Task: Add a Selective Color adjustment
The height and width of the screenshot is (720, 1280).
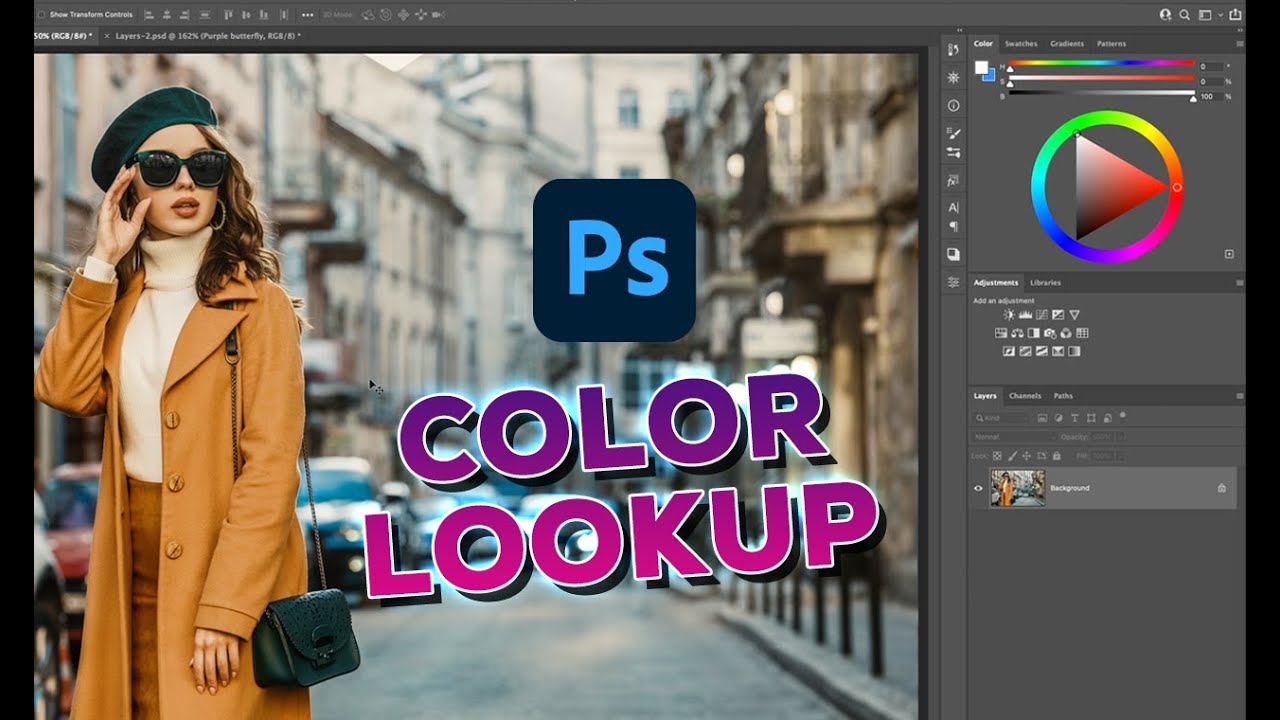Action: [1058, 351]
